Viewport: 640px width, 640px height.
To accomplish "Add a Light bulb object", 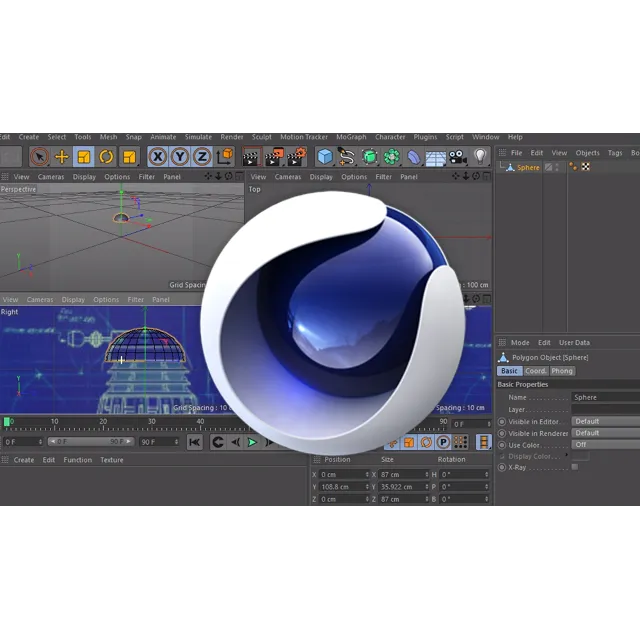I will tap(480, 156).
